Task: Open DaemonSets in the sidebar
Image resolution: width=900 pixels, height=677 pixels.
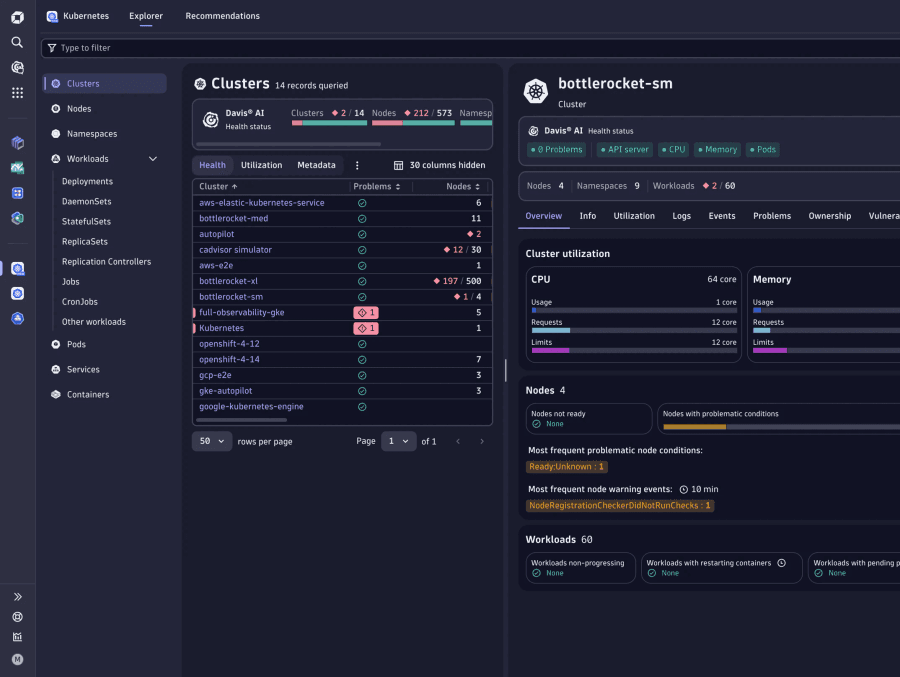Action: 87,202
